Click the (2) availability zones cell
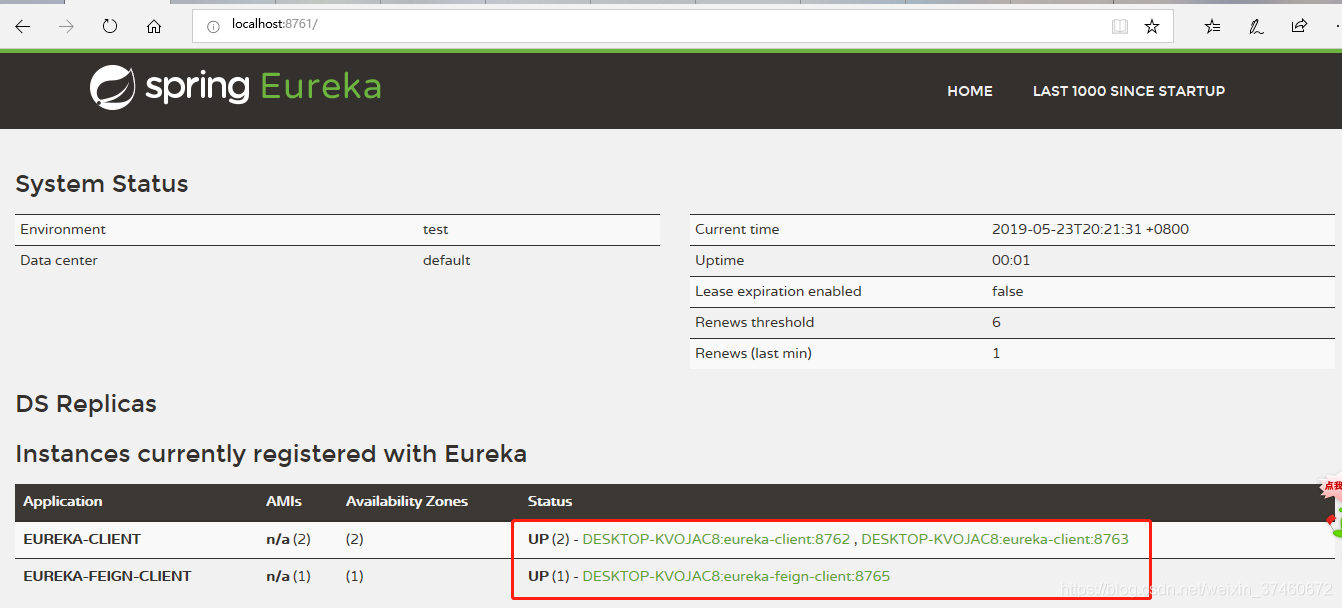This screenshot has height=608, width=1342. point(355,539)
